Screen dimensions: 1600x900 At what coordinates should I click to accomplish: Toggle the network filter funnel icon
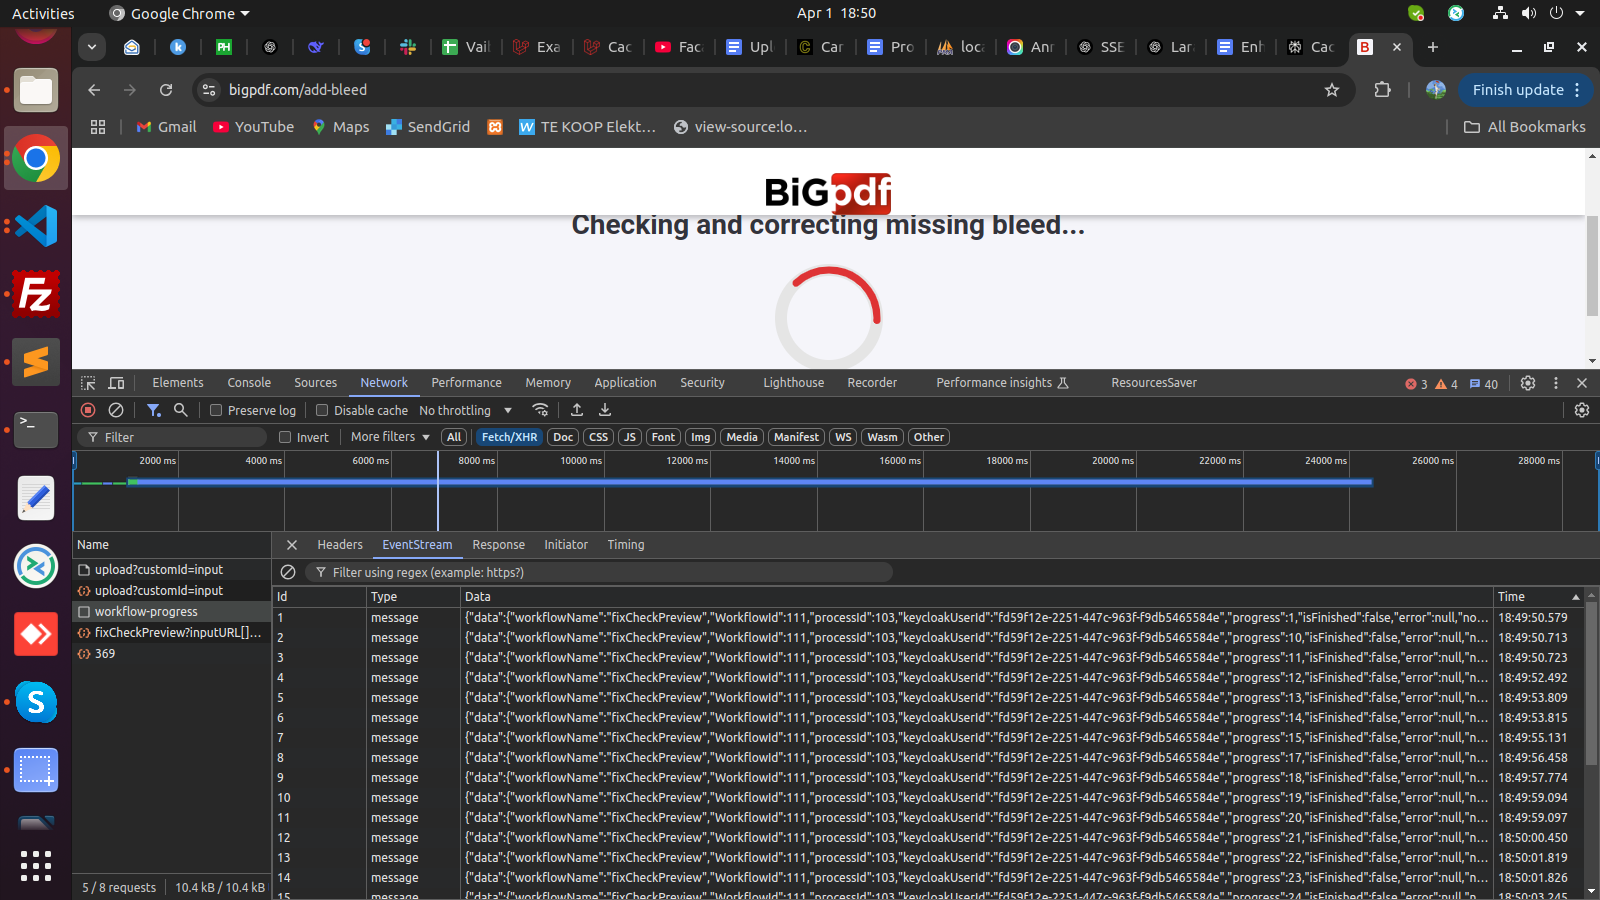[154, 410]
